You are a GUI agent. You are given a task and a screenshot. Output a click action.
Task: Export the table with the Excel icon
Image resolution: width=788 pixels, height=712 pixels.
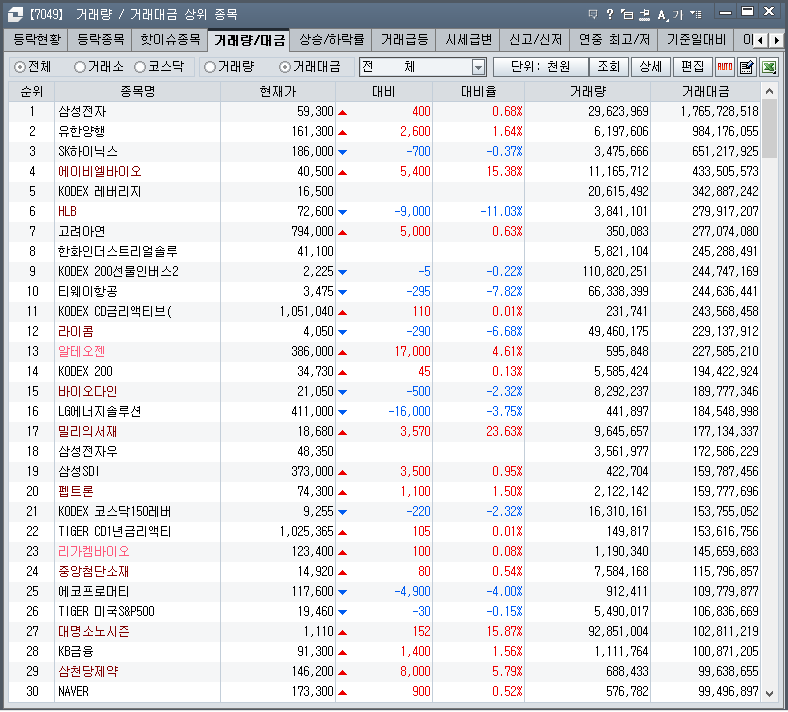coord(769,67)
